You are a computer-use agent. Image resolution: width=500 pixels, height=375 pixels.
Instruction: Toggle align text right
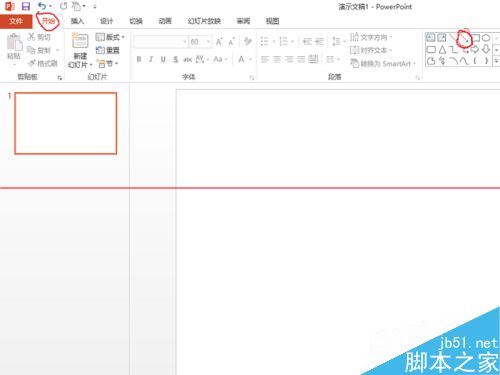tap(289, 59)
